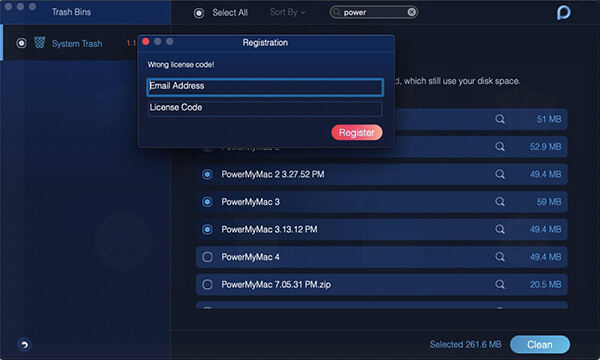Image resolution: width=600 pixels, height=360 pixels.
Task: Click the 52.9 MB size value
Action: (546, 147)
